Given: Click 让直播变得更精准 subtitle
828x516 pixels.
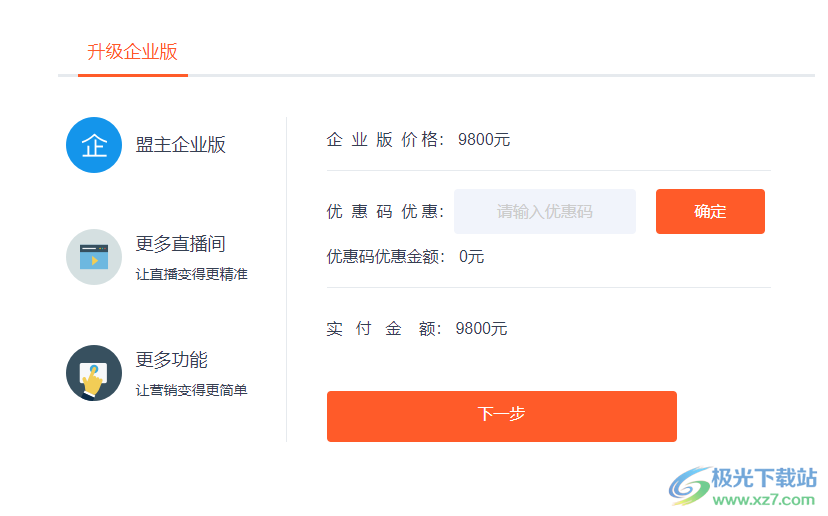Looking at the screenshot, I should pyautogui.click(x=191, y=274).
